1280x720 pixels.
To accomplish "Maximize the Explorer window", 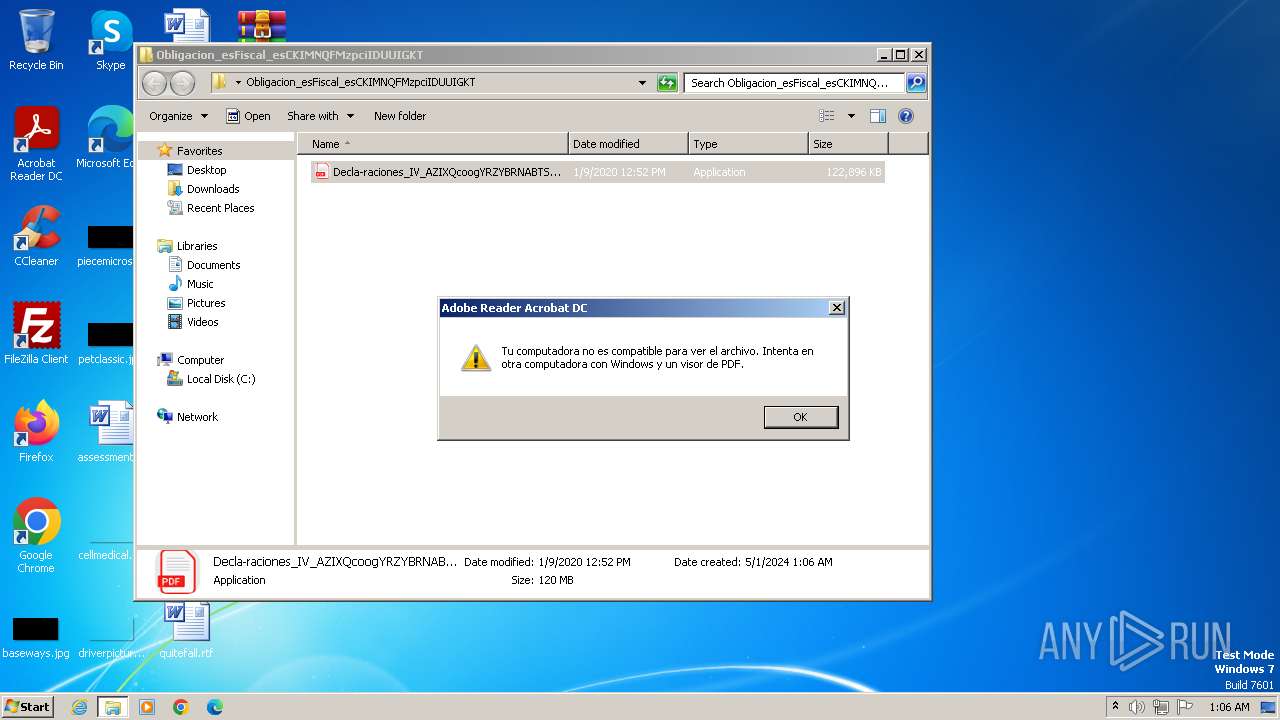I will 900,55.
